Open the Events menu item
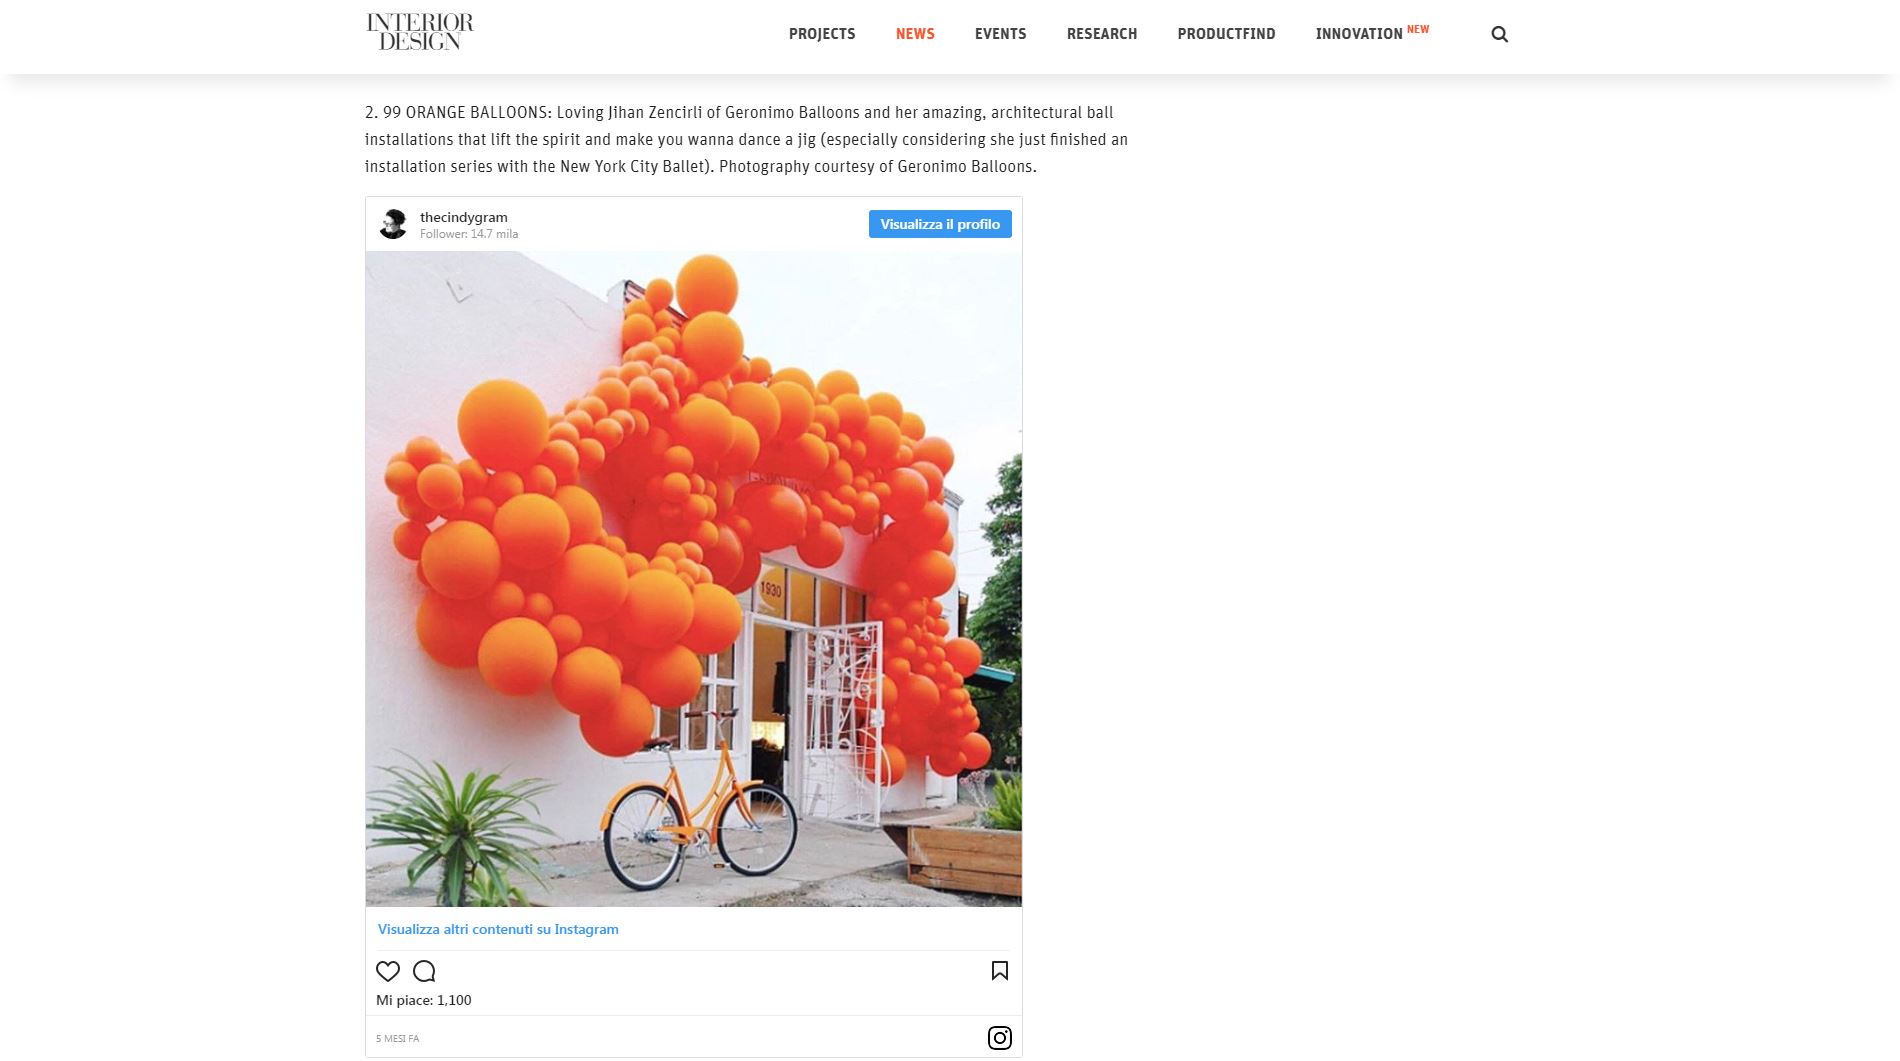 pyautogui.click(x=1000, y=34)
